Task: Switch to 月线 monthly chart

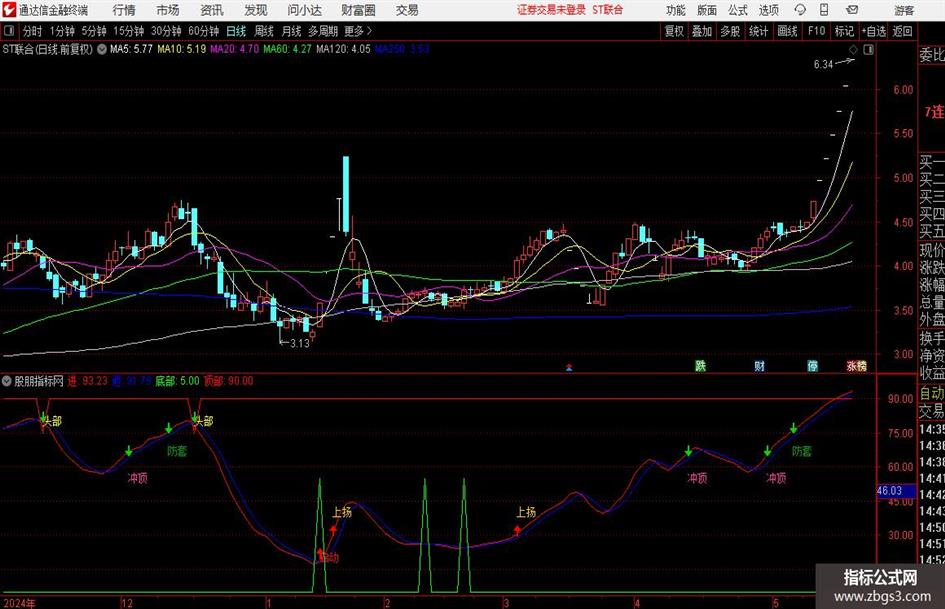Action: [x=291, y=31]
